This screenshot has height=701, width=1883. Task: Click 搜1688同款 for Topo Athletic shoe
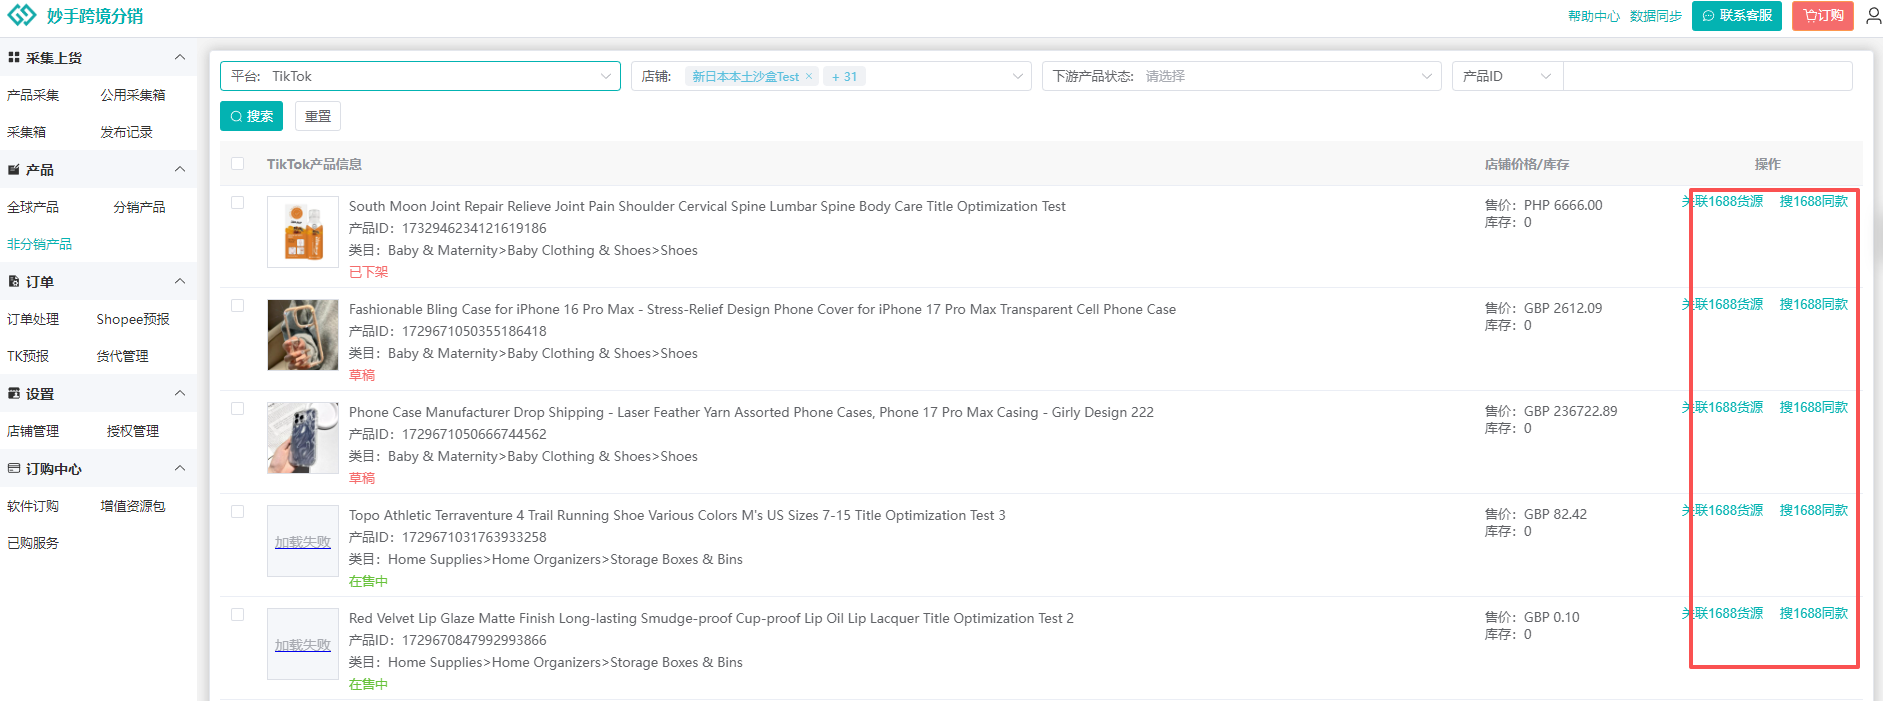[1814, 511]
